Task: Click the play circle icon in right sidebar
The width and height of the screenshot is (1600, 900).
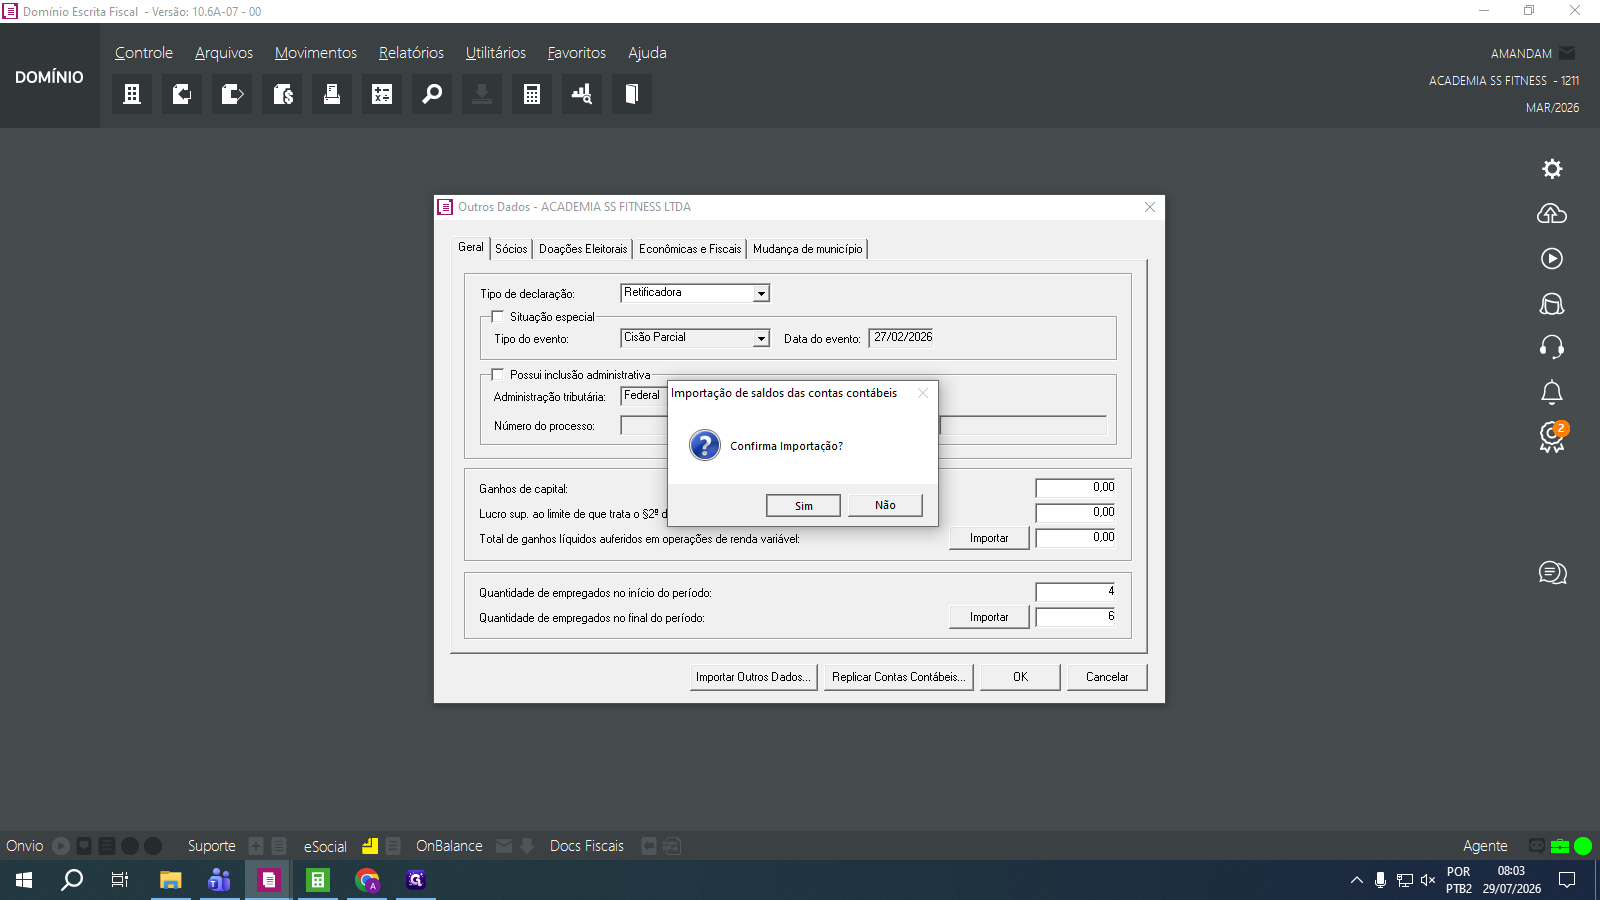Action: tap(1552, 259)
